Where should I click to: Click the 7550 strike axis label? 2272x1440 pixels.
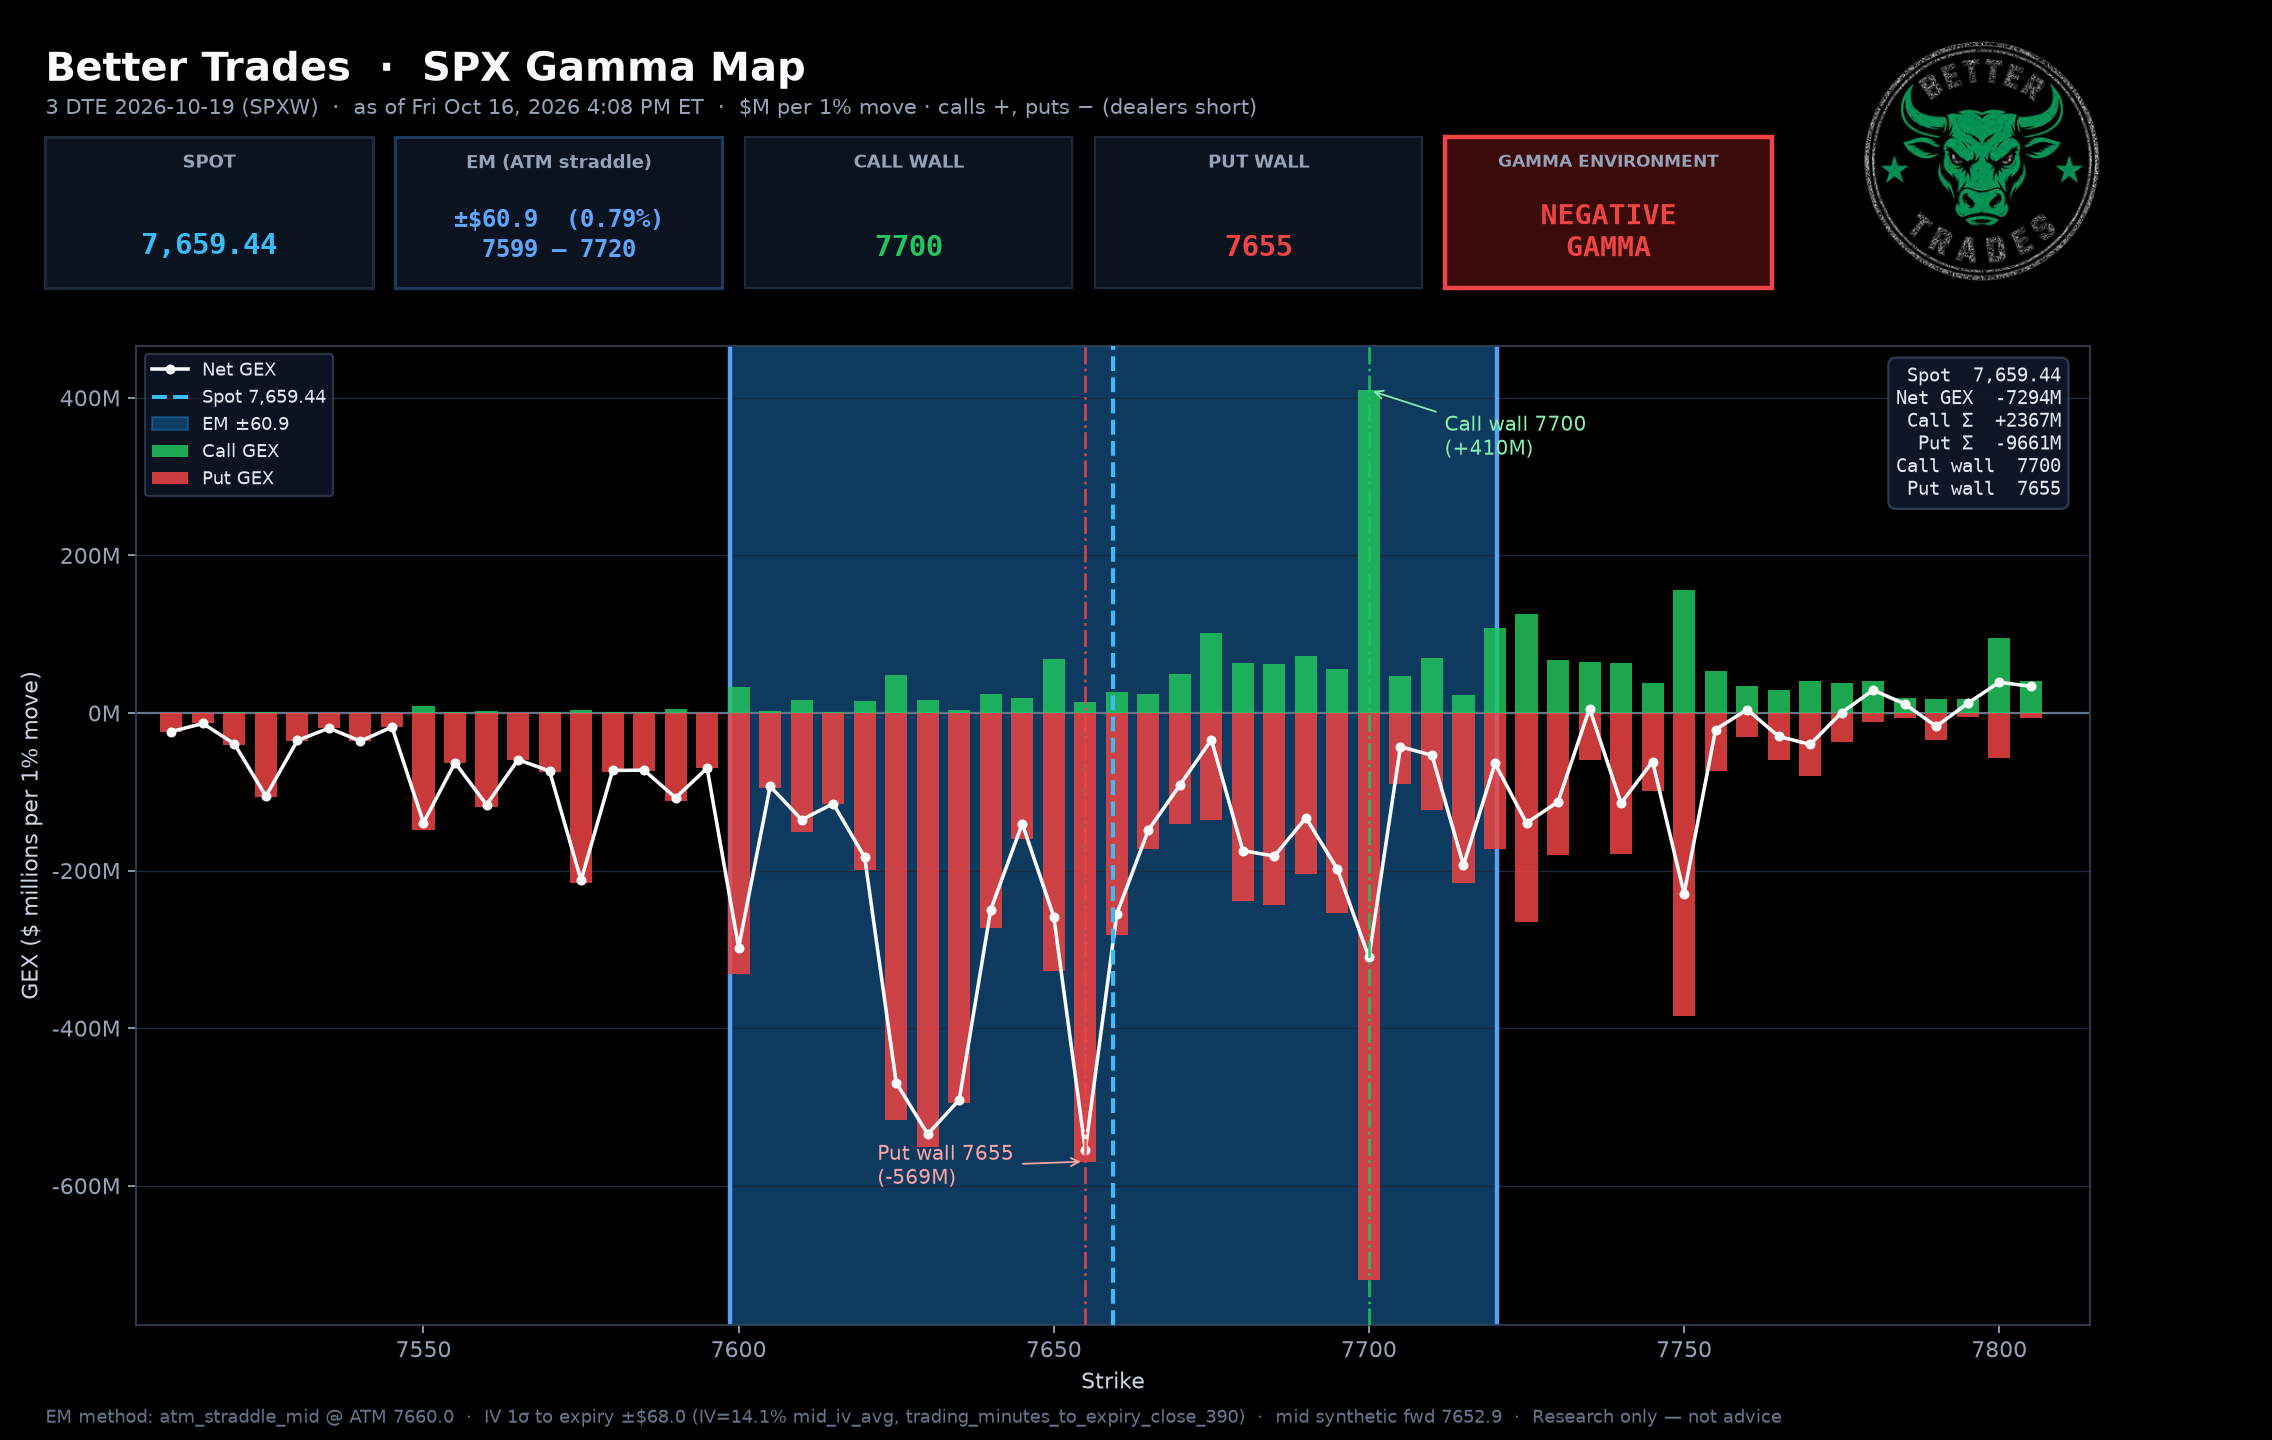coord(423,1349)
